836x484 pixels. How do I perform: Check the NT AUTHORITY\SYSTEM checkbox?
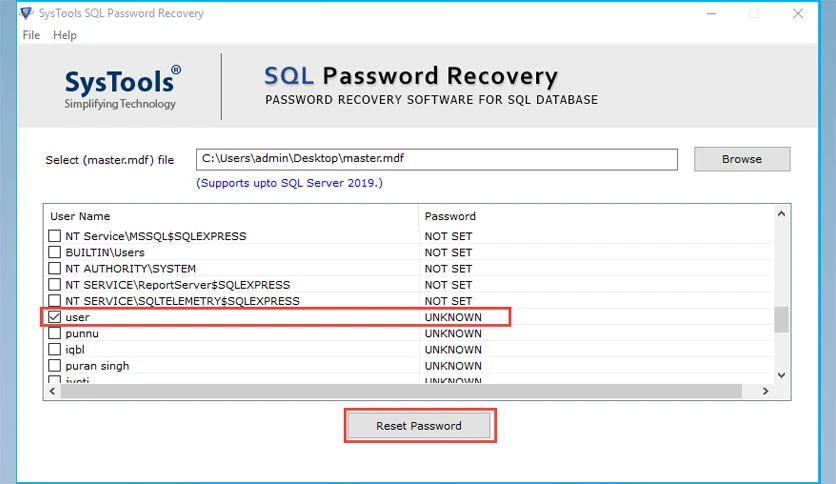click(x=54, y=268)
